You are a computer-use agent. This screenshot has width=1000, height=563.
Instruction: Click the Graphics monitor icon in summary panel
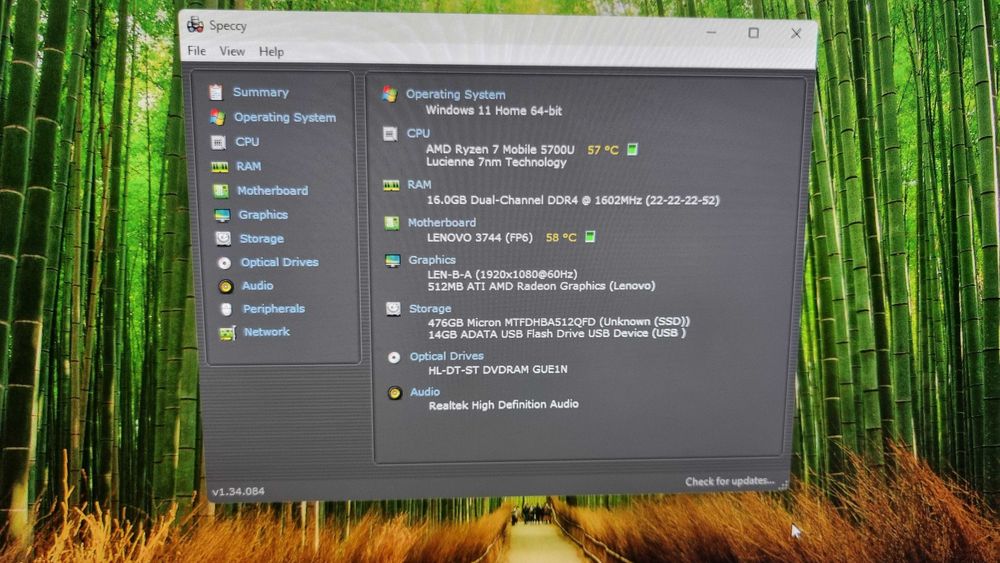392,260
